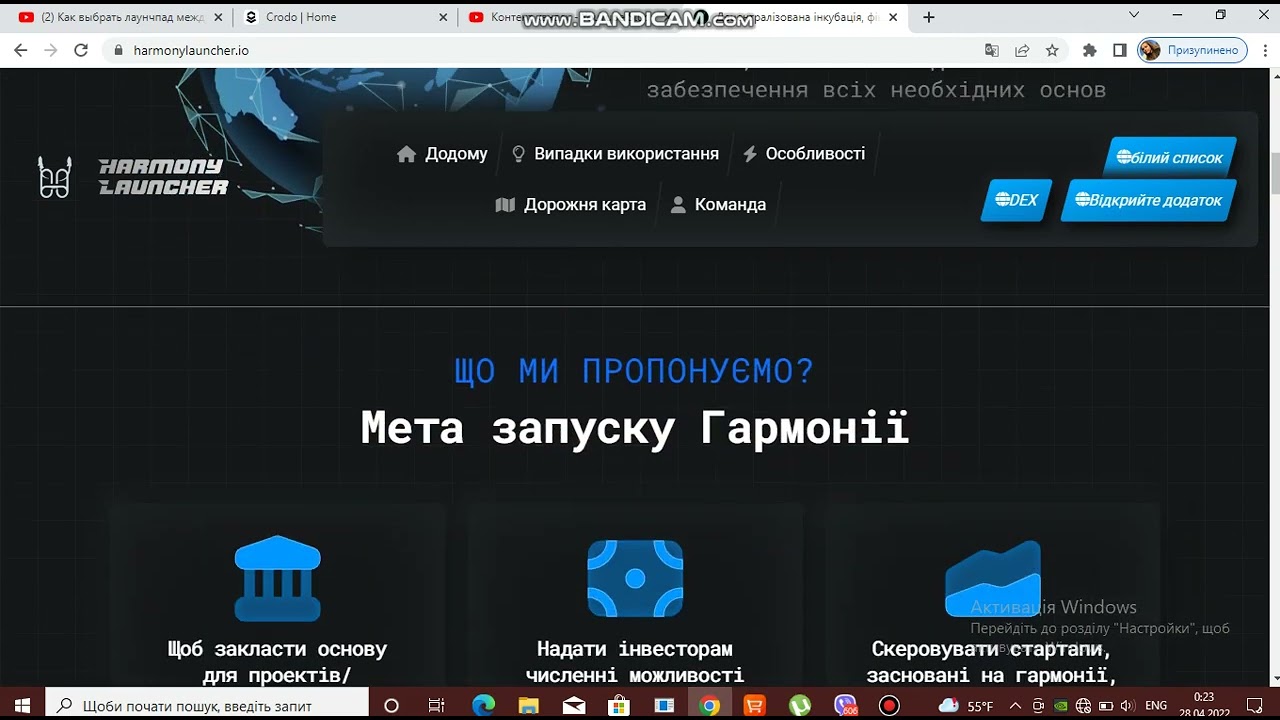
Task: Open Task View in the taskbar
Action: 436,705
